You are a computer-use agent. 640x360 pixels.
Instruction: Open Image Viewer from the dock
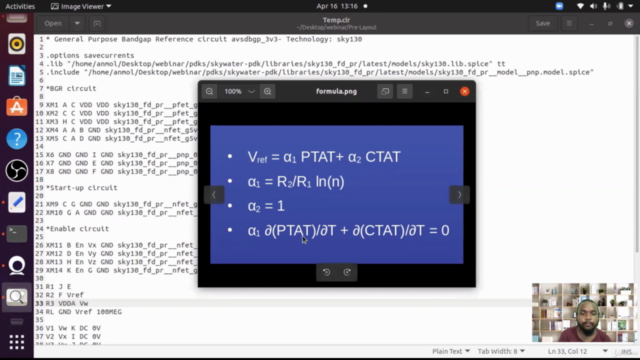click(x=17, y=298)
